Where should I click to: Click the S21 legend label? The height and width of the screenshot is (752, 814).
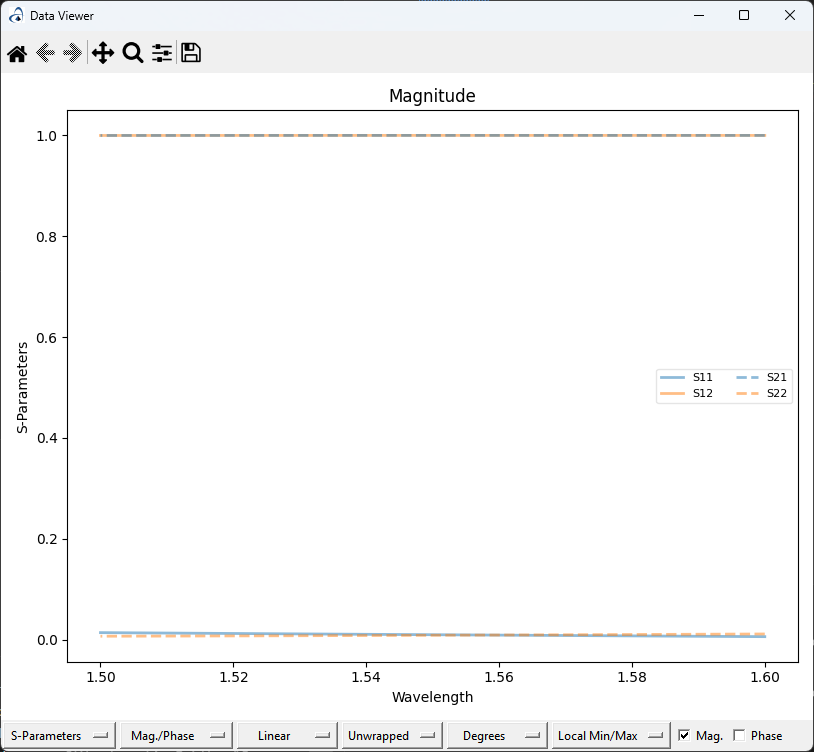click(x=777, y=377)
